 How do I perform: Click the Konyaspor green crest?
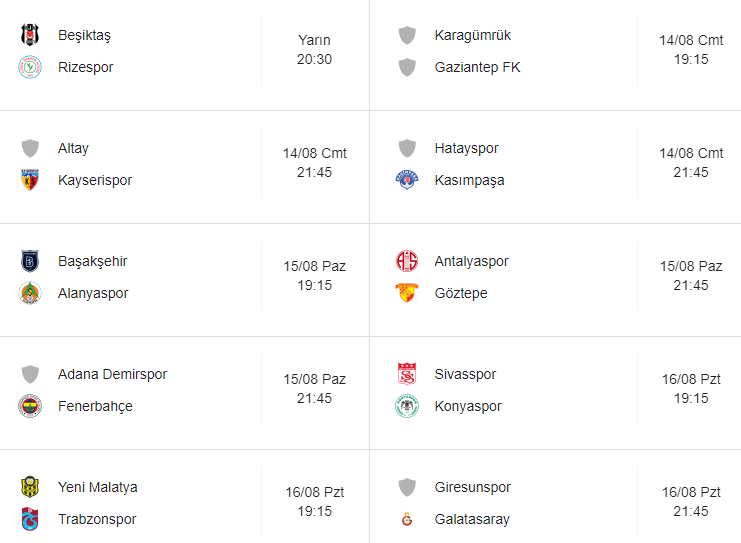coord(407,406)
